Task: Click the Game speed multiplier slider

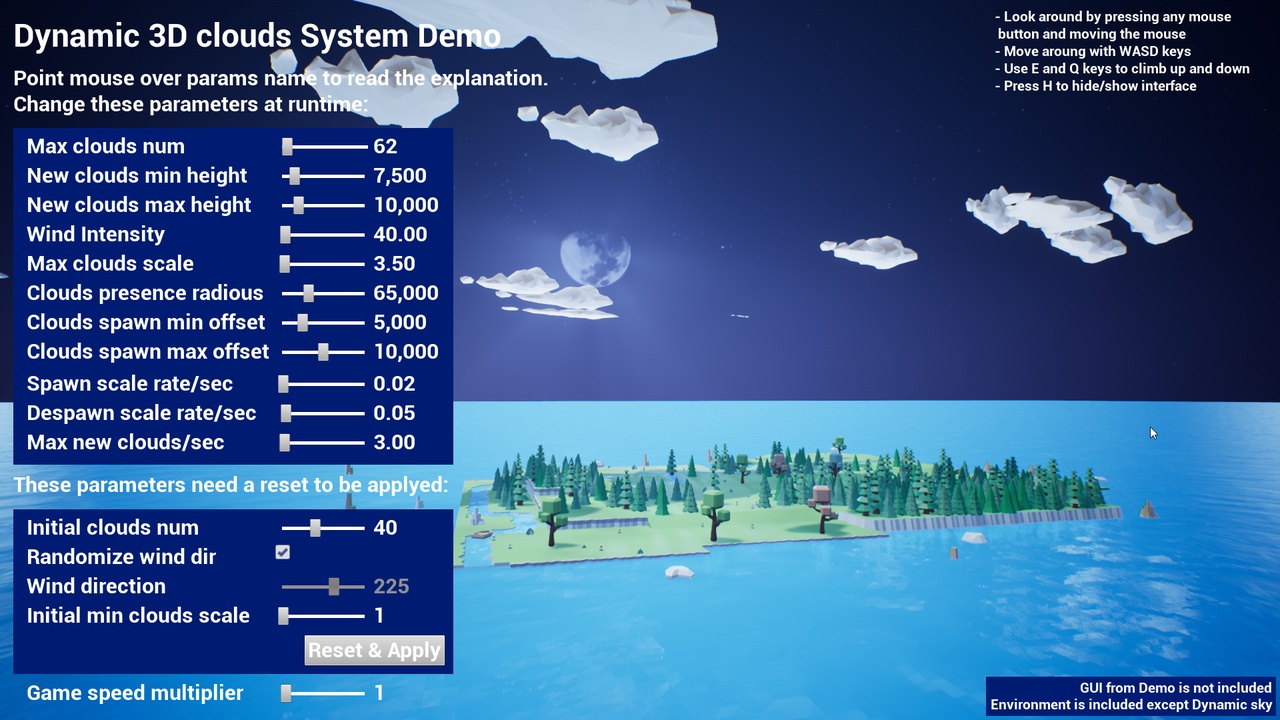Action: click(x=324, y=693)
